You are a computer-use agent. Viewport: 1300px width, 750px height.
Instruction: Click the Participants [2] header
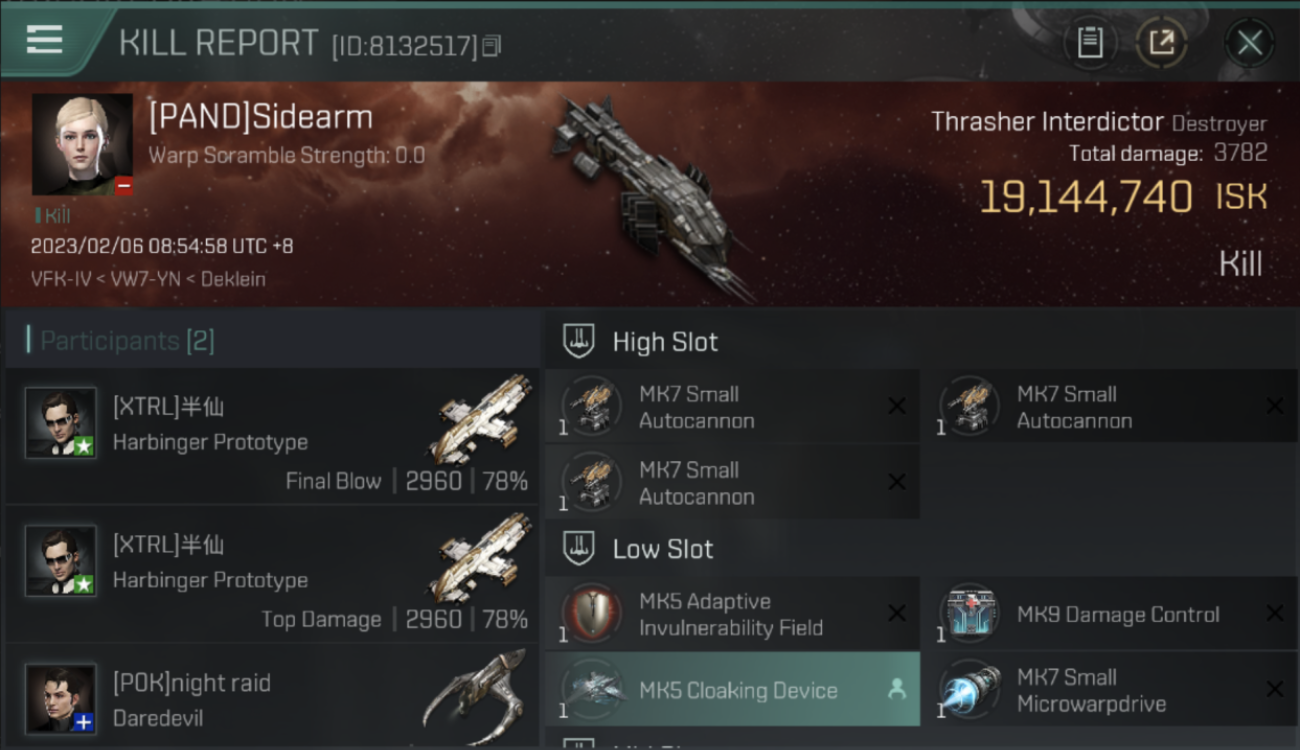pos(120,341)
